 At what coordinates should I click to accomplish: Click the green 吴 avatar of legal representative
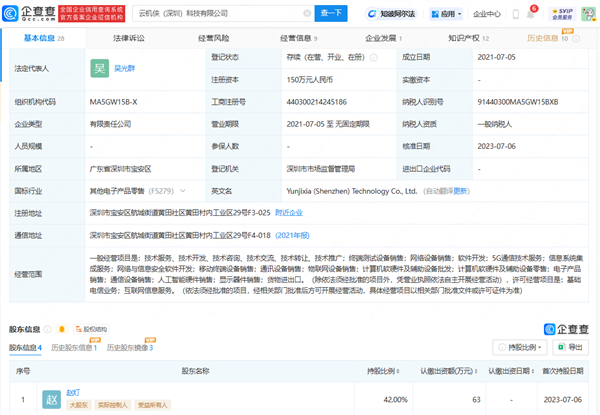99,68
